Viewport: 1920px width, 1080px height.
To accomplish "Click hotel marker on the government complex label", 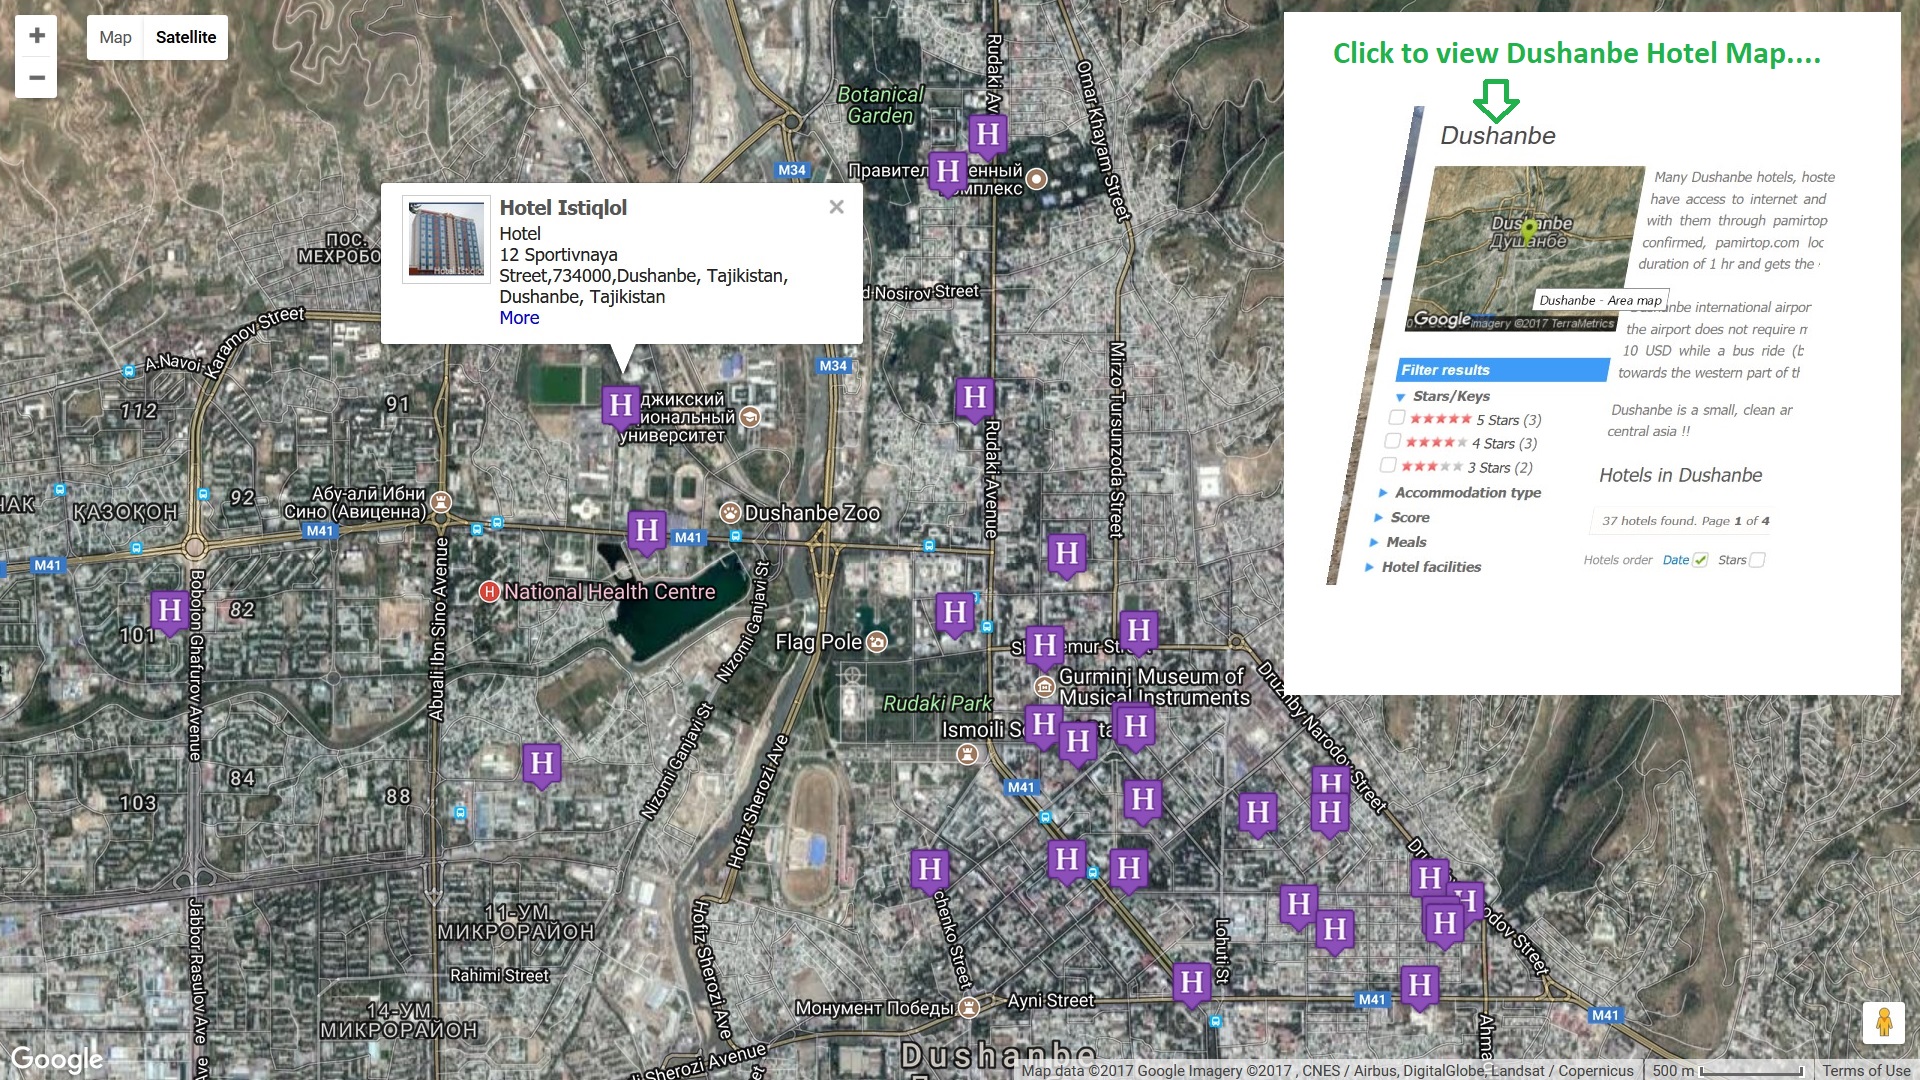I will pos(948,173).
